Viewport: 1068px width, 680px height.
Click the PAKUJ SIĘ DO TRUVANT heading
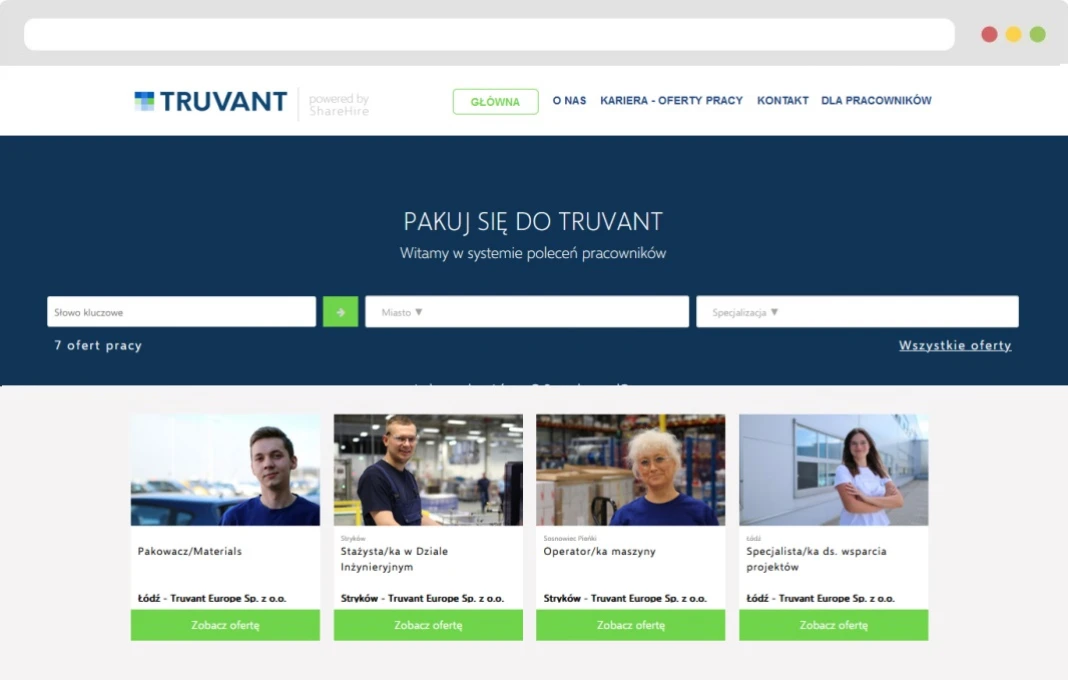533,221
